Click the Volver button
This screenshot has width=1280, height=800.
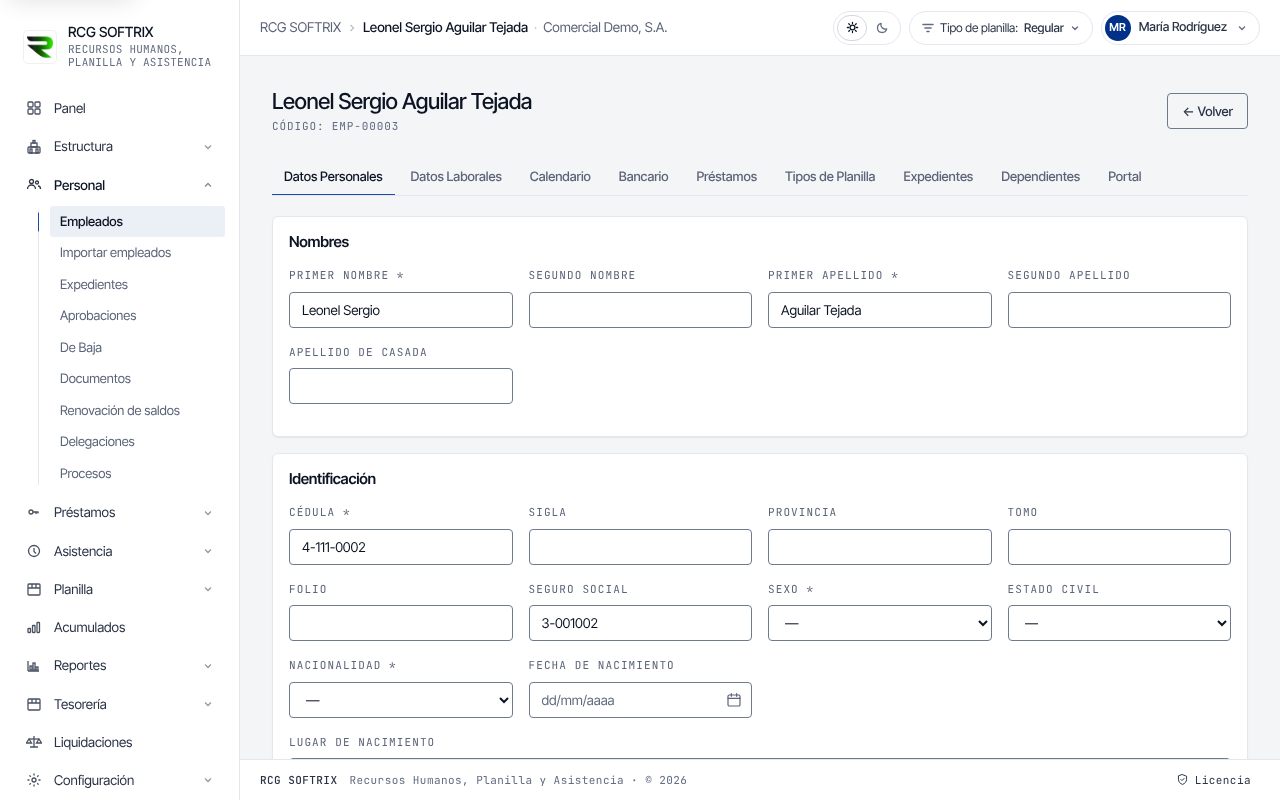point(1207,111)
